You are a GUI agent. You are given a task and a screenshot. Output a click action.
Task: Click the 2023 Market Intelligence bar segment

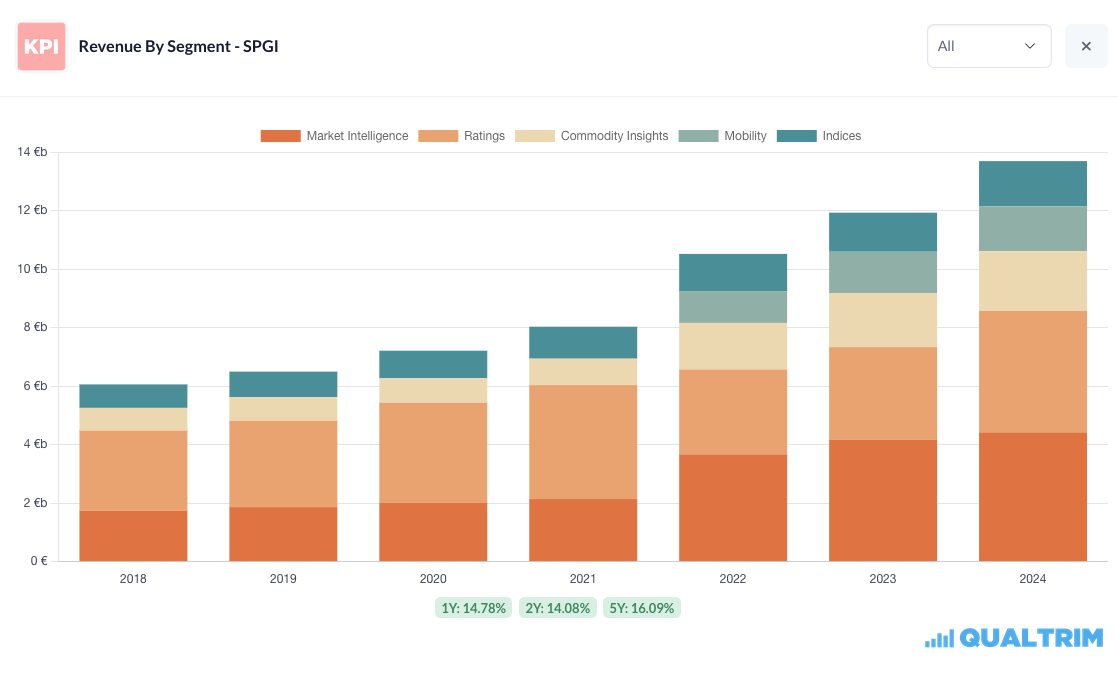pos(883,500)
